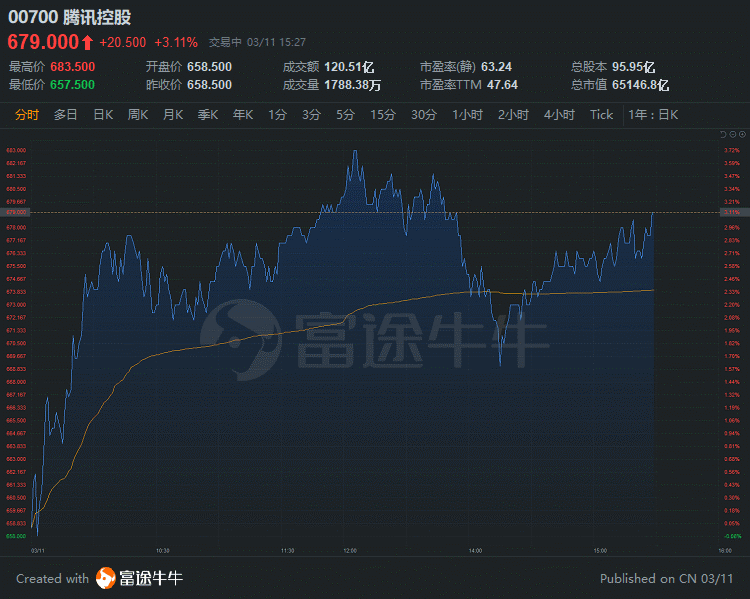Click the high price value 683.500
750x599 pixels.
tap(73, 67)
